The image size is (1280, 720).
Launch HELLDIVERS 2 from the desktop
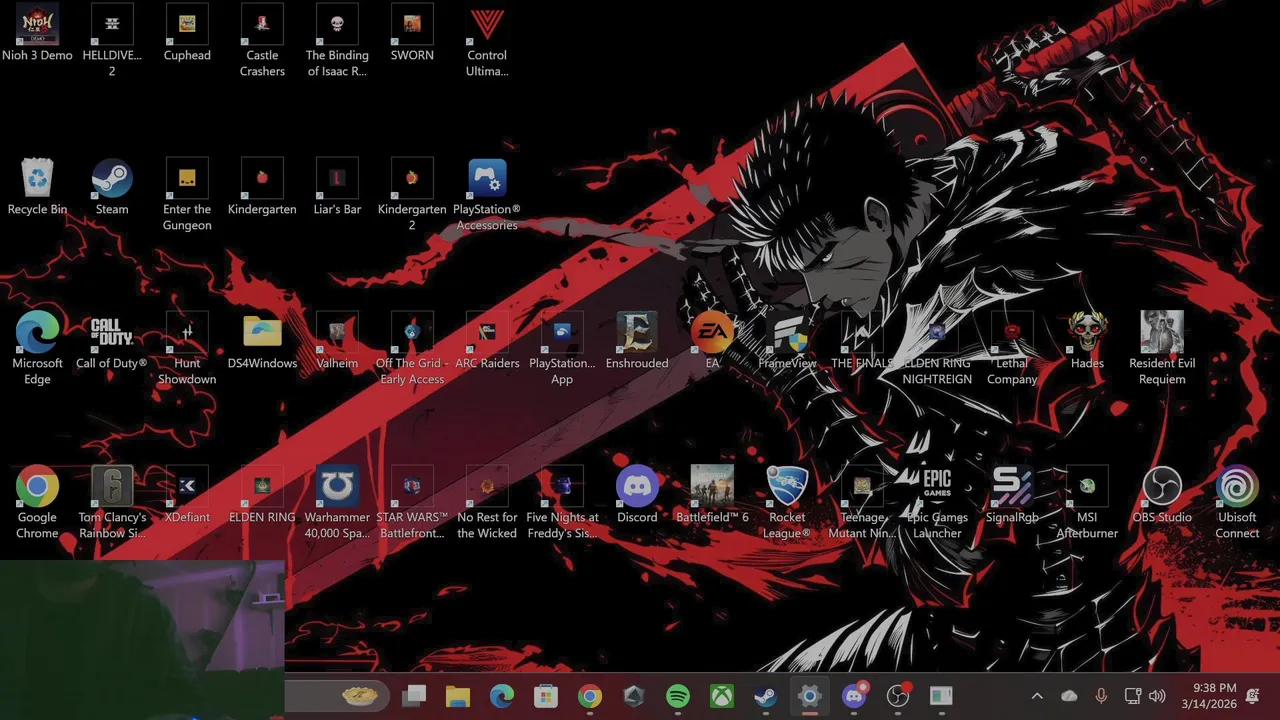[112, 41]
